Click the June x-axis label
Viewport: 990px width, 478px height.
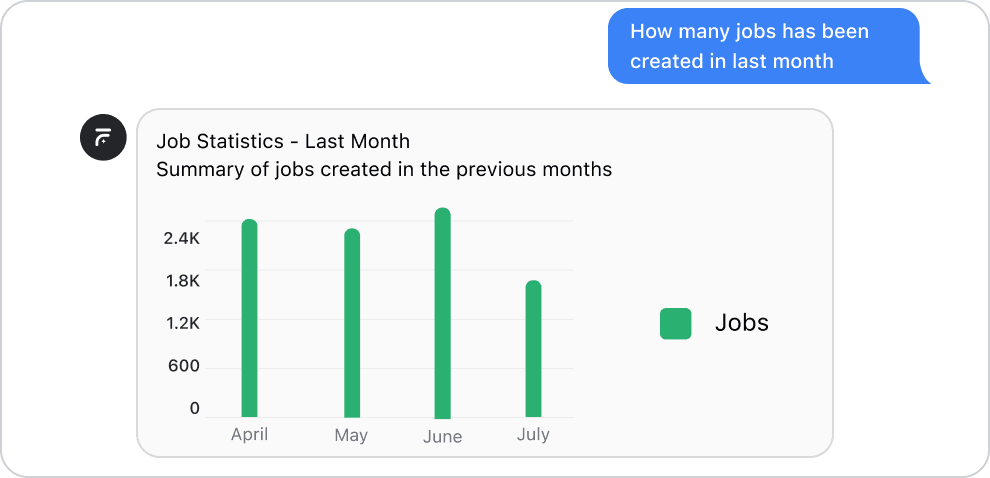click(442, 437)
